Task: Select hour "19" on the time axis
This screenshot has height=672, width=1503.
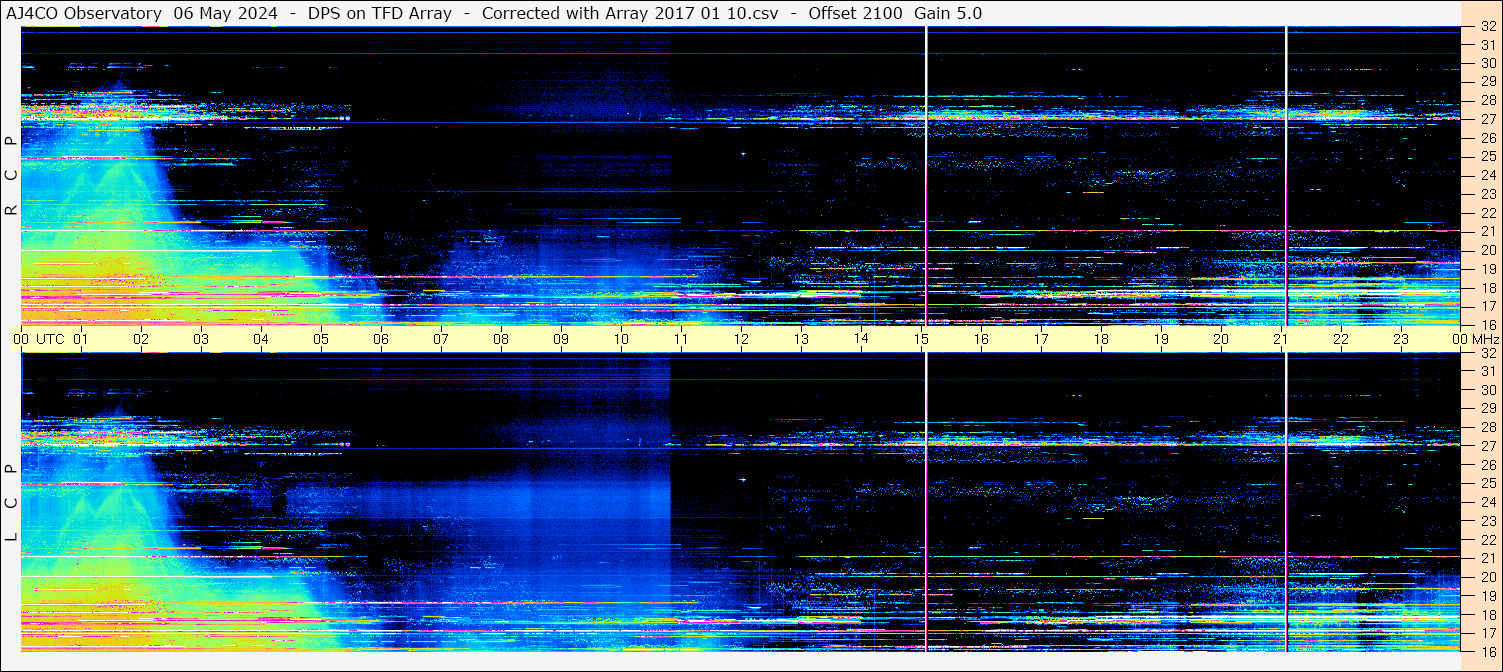Action: click(1161, 340)
